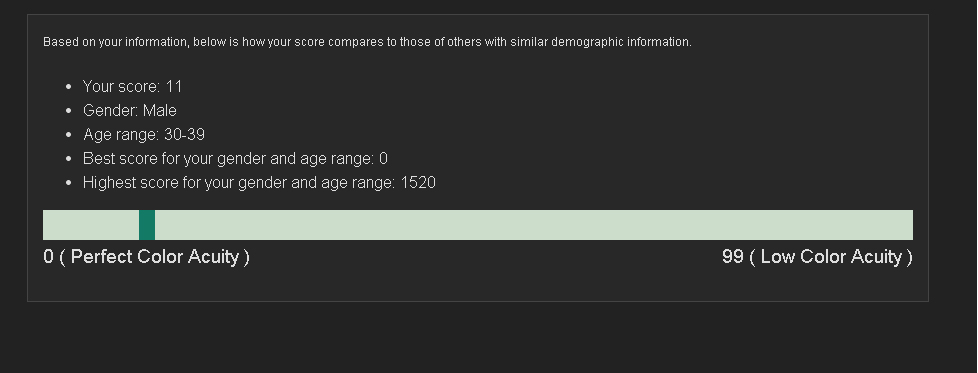This screenshot has height=373, width=978.
Task: Click the '0 ( Perfect Color Acuity )' label
Action: (x=147, y=256)
